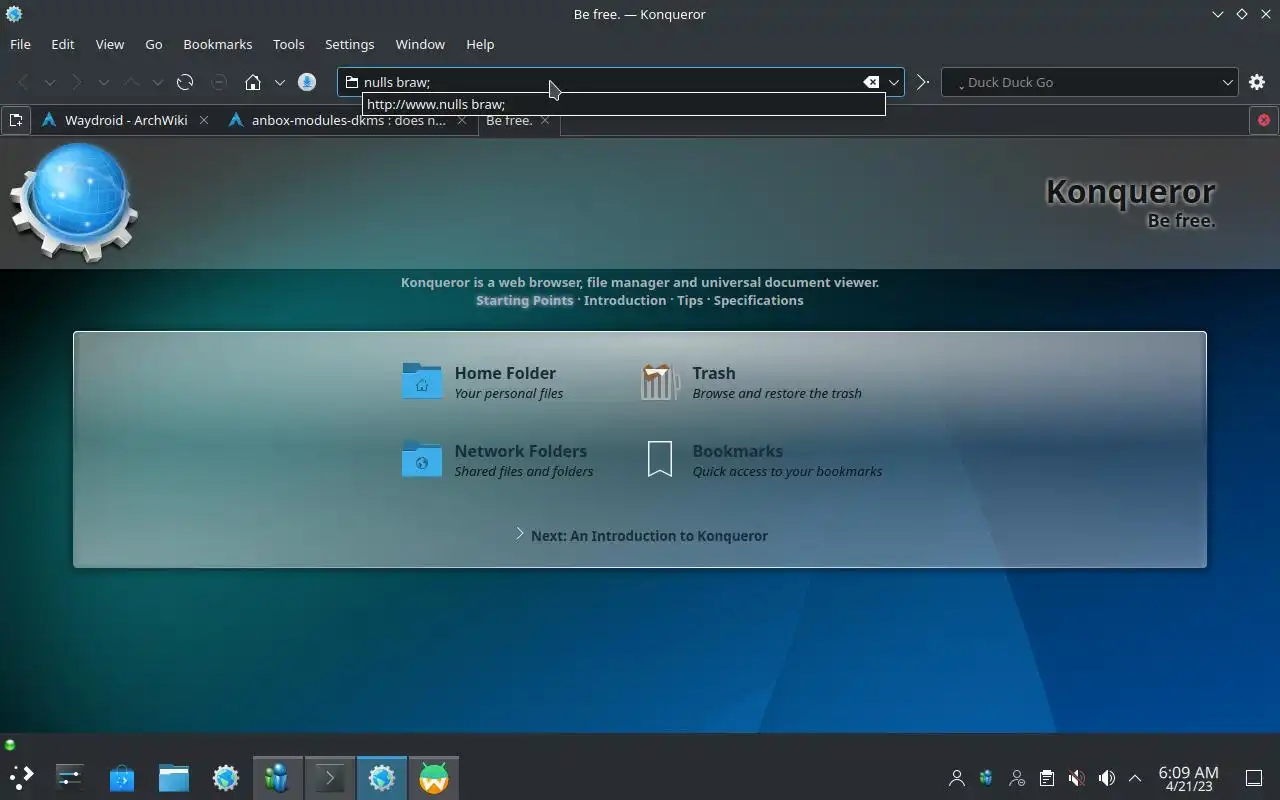Open the Bookmarks starting point on the page
The image size is (1280, 800).
(763, 460)
